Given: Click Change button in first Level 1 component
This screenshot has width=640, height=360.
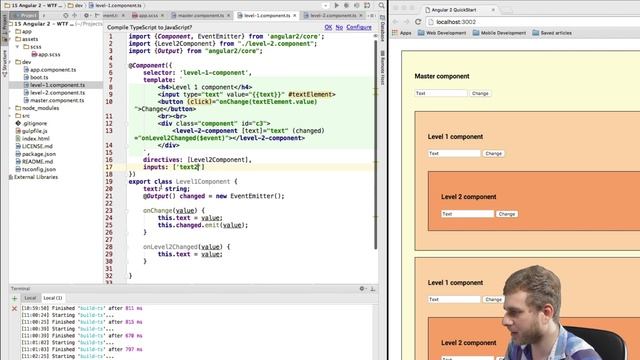Looking at the screenshot, I should pos(493,153).
